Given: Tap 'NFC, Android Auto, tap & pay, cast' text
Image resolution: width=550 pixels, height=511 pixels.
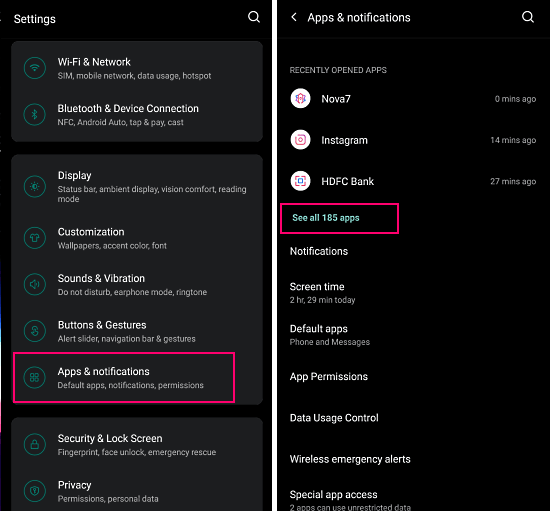Looking at the screenshot, I should (120, 122).
